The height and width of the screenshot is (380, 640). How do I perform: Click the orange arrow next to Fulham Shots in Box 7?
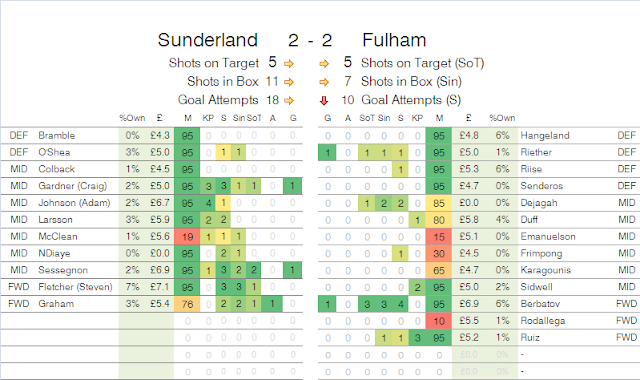pos(324,82)
